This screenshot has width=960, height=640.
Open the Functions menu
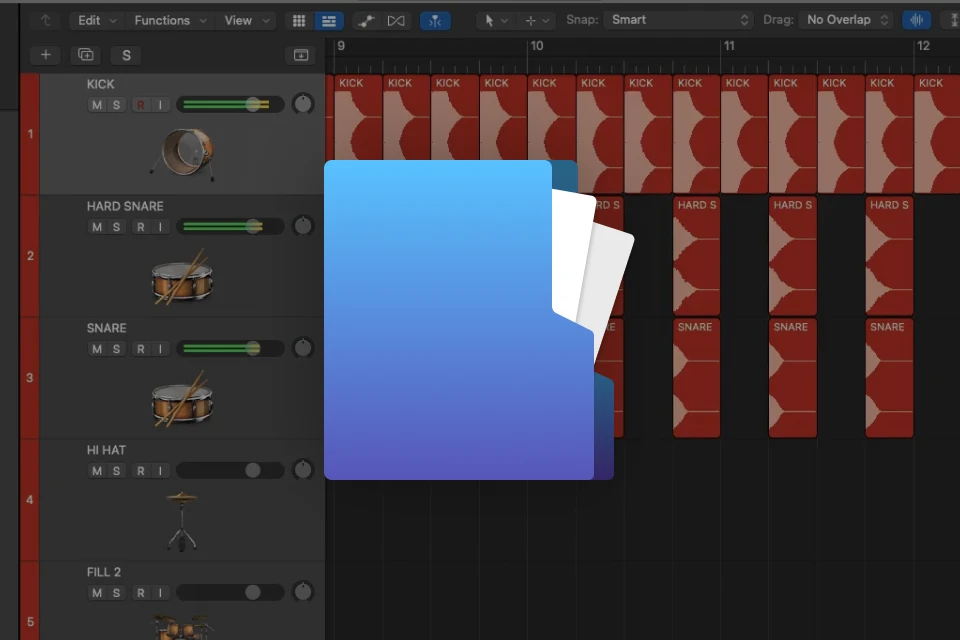click(x=170, y=20)
